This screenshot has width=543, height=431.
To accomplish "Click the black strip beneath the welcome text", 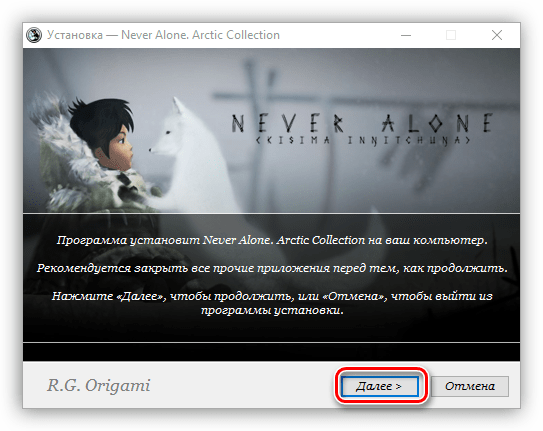I will pos(272,352).
